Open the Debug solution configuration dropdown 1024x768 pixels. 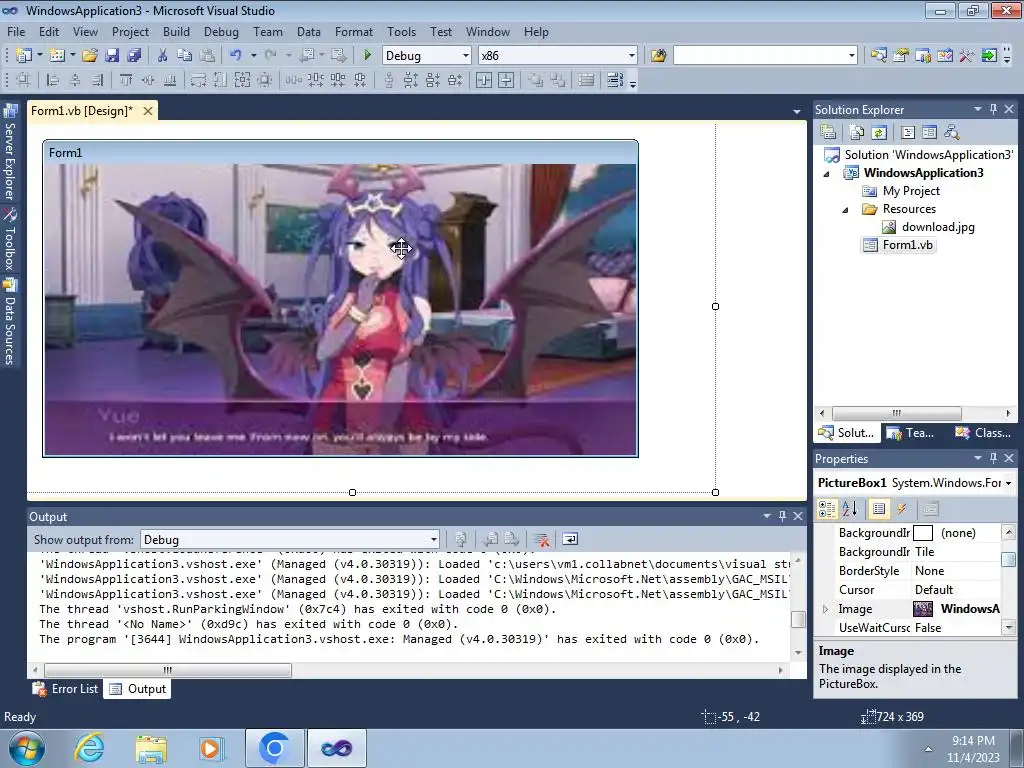(466, 56)
